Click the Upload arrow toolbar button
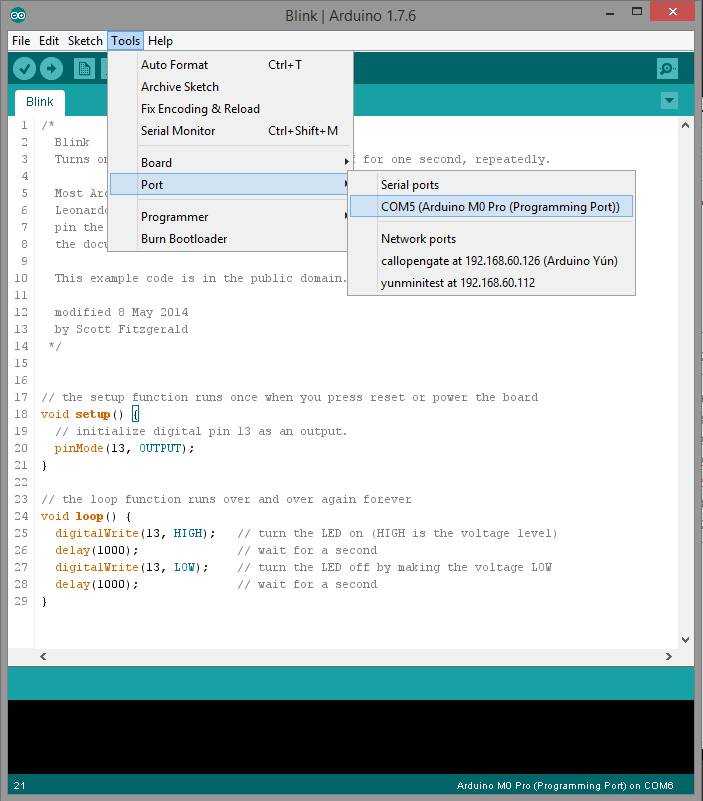This screenshot has height=801, width=703. click(51, 68)
